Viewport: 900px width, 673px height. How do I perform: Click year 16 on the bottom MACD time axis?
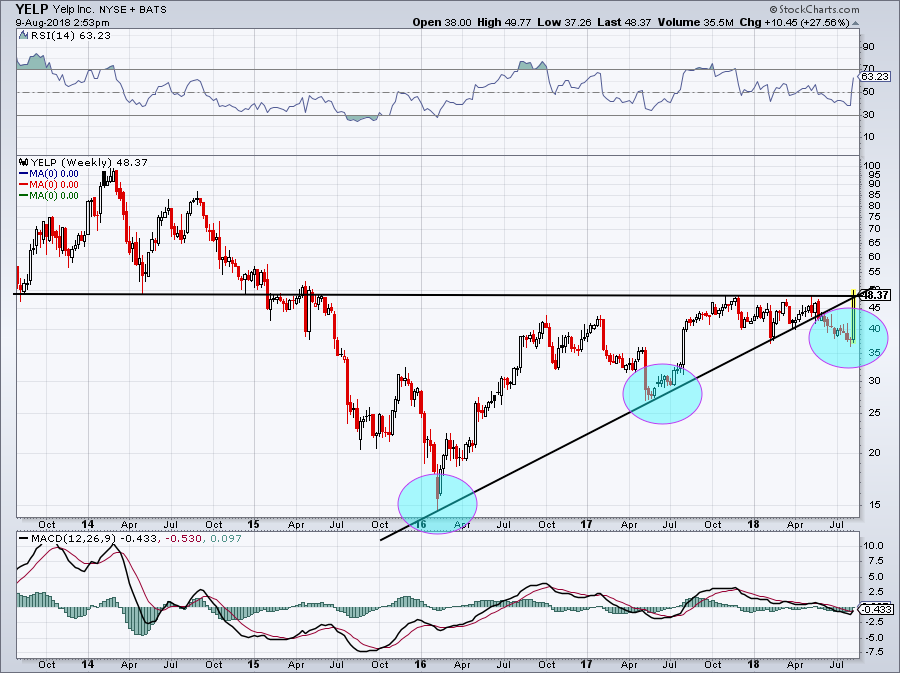click(420, 664)
